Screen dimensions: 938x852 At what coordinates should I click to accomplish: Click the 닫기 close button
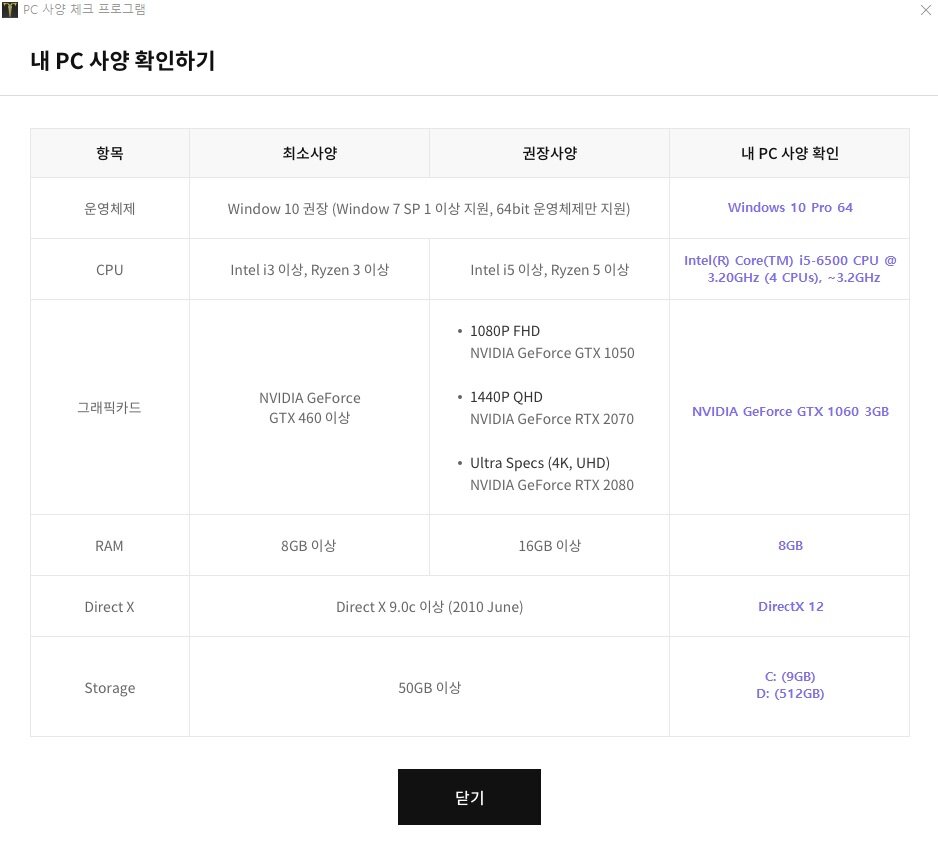pyautogui.click(x=469, y=796)
